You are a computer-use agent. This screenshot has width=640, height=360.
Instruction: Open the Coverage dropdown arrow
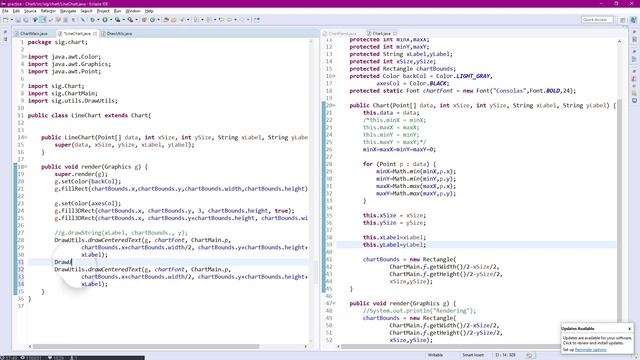(x=124, y=20)
